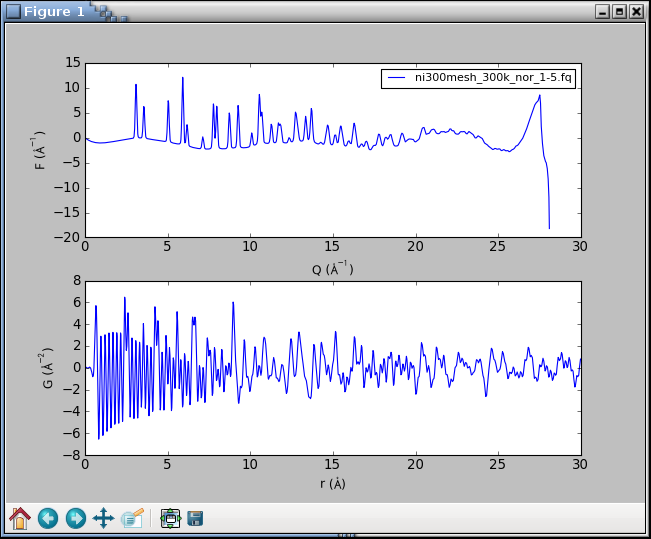Click the Figure 1 title bar text
The width and height of the screenshot is (651, 539).
54,11
